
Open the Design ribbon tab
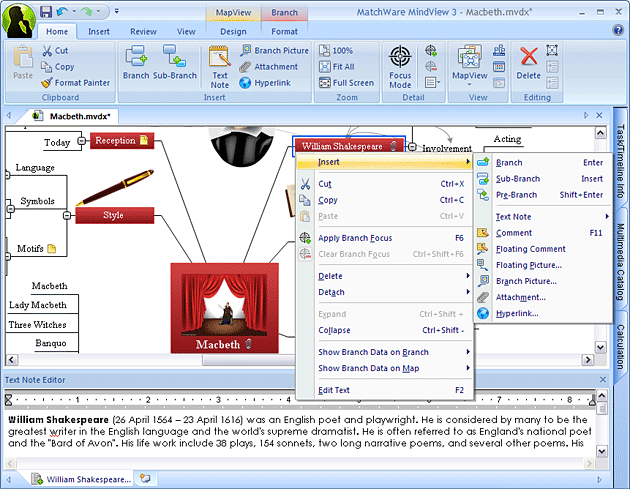pos(233,31)
